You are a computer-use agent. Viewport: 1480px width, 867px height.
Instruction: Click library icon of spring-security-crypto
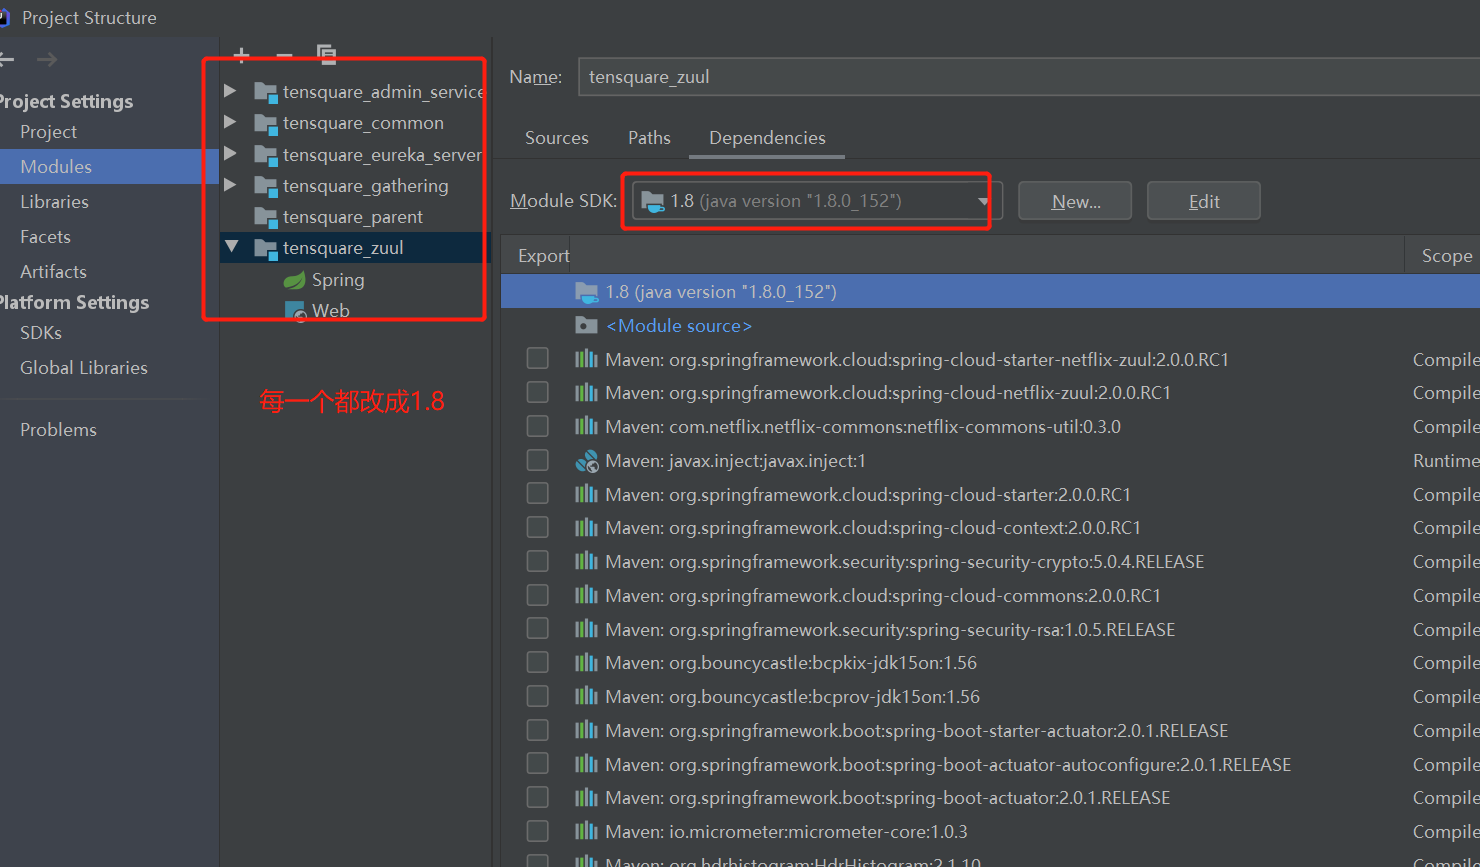tap(587, 562)
